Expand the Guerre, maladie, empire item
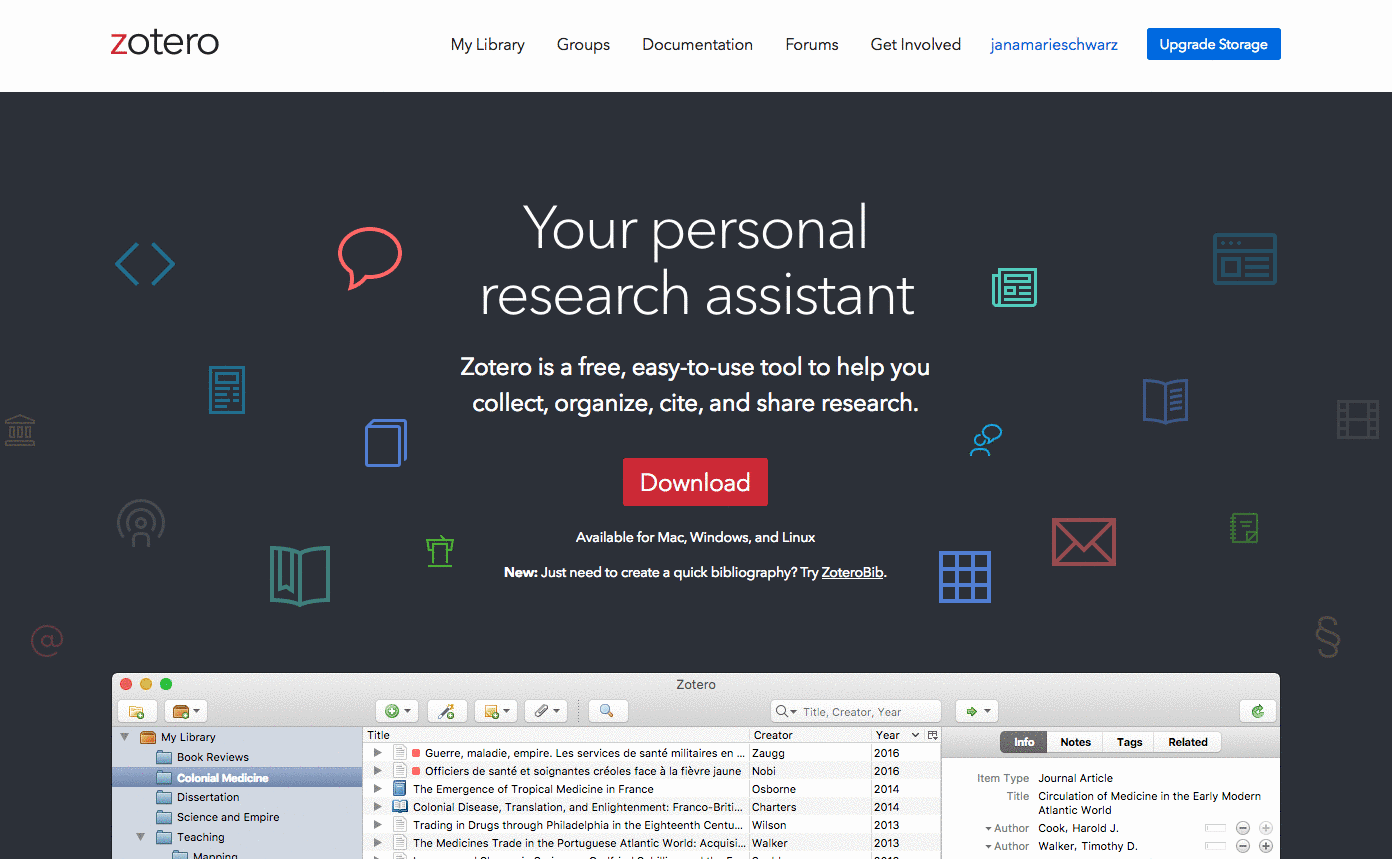 (378, 753)
